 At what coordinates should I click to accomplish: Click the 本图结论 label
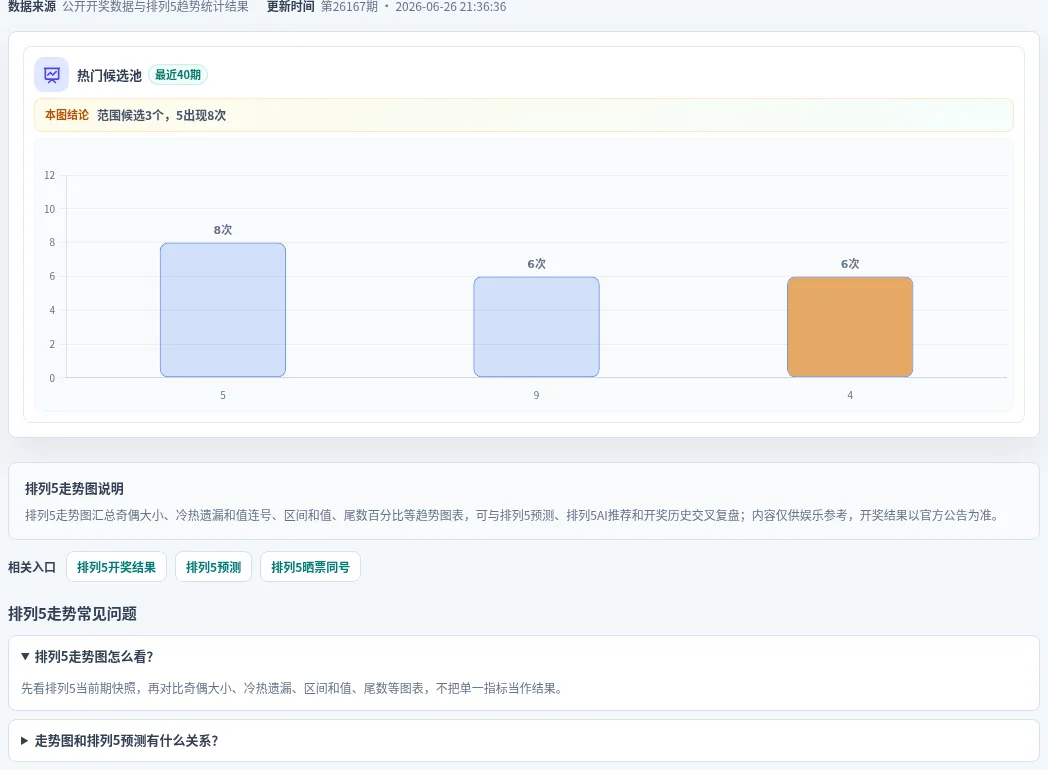click(67, 115)
